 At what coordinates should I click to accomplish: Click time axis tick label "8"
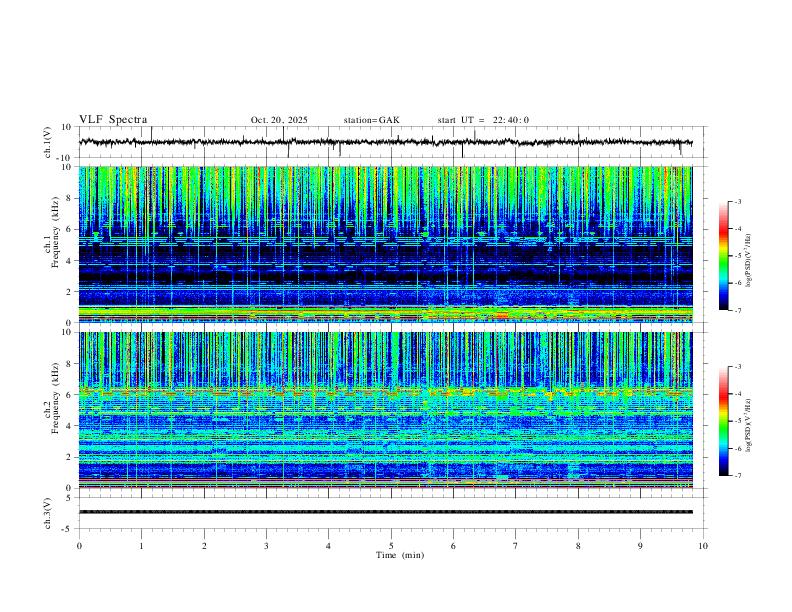pos(578,546)
